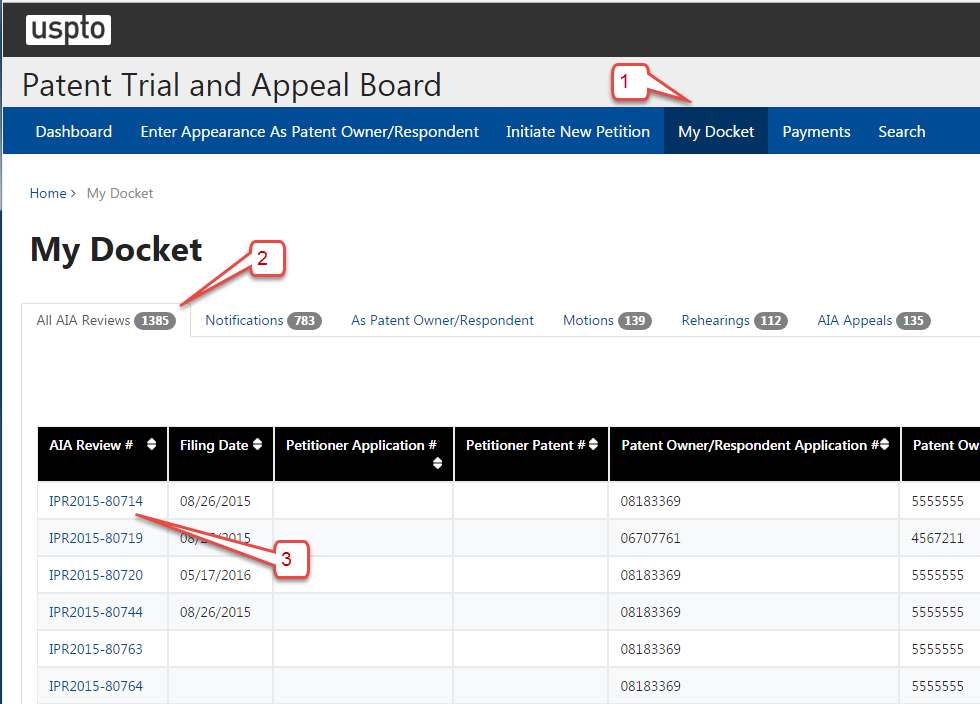Click the USPTO logo
The height and width of the screenshot is (704, 980).
[68, 30]
